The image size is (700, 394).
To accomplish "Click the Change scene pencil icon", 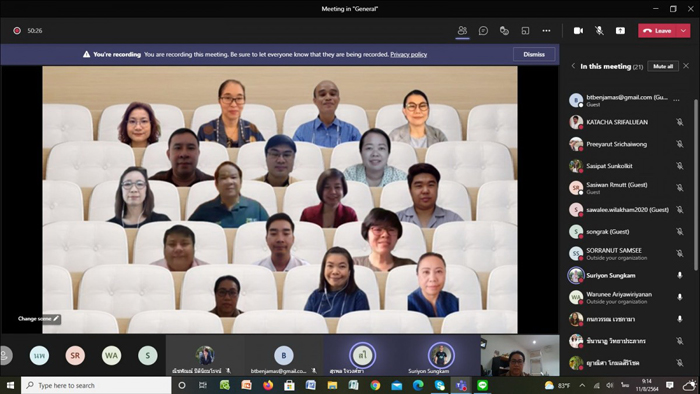I will pyautogui.click(x=56, y=319).
